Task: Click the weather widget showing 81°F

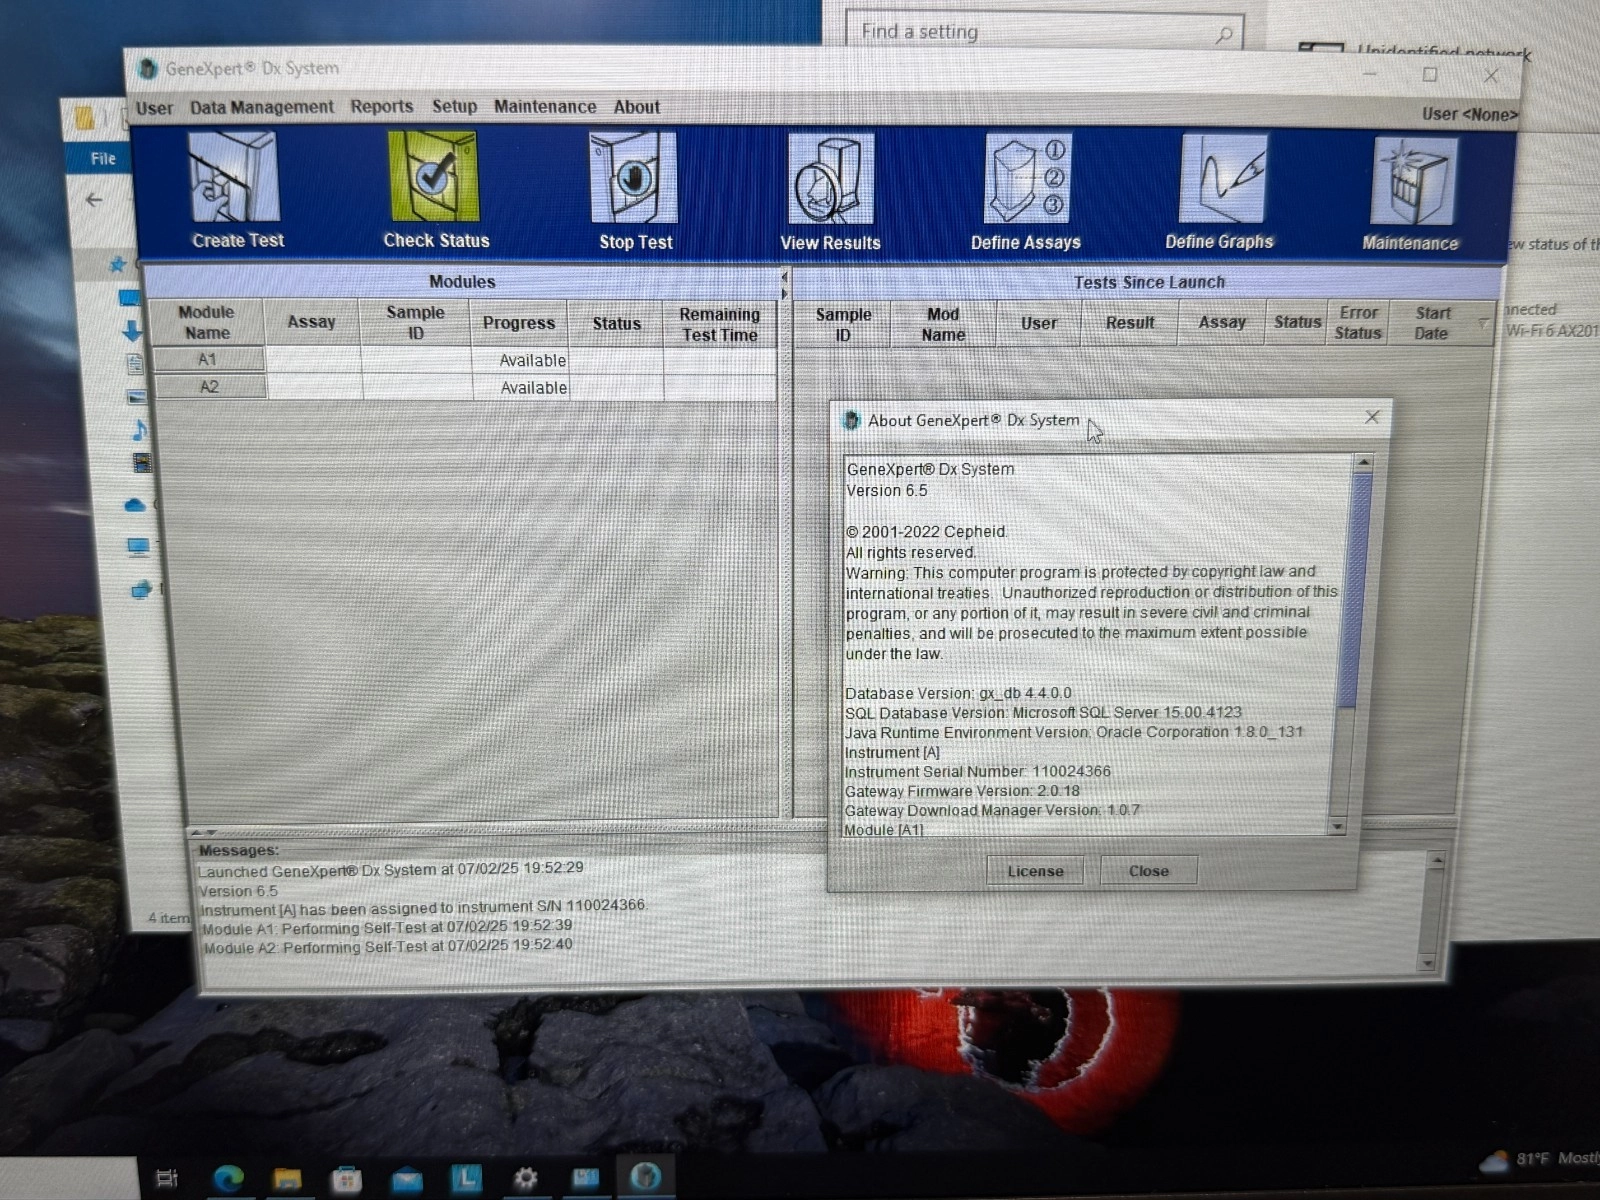Action: click(1538, 1160)
